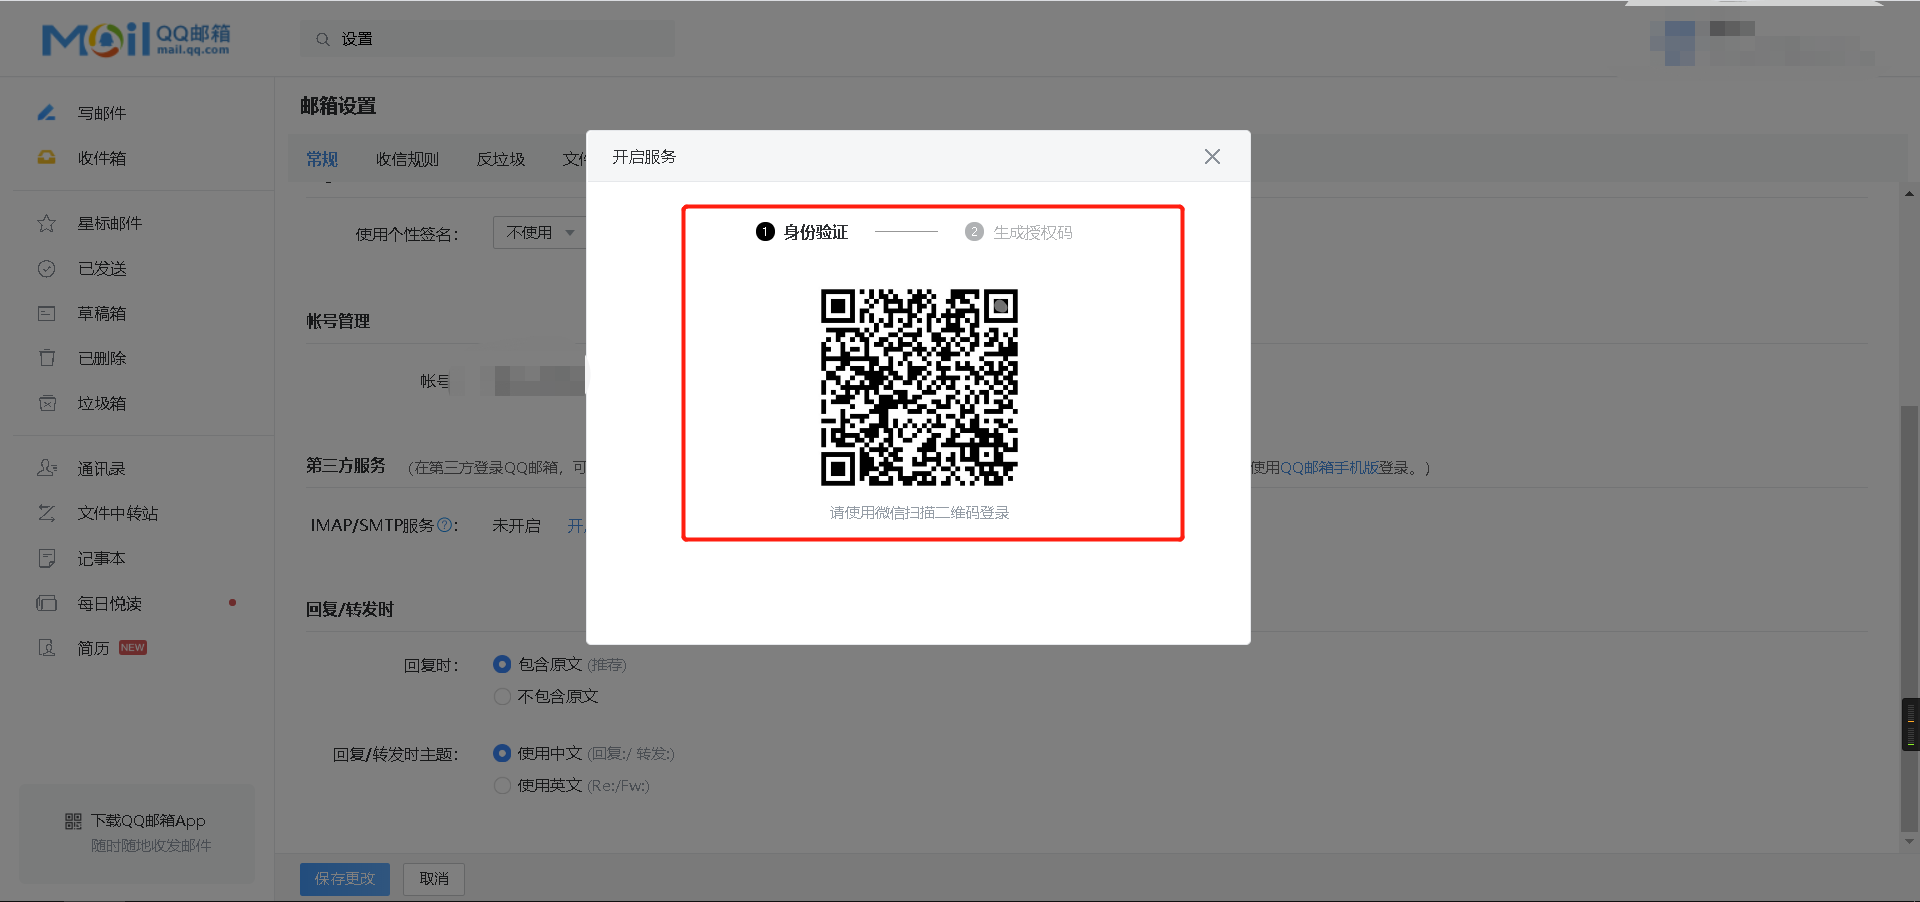
Task: Open 已删除 folder
Action: pyautogui.click(x=102, y=358)
